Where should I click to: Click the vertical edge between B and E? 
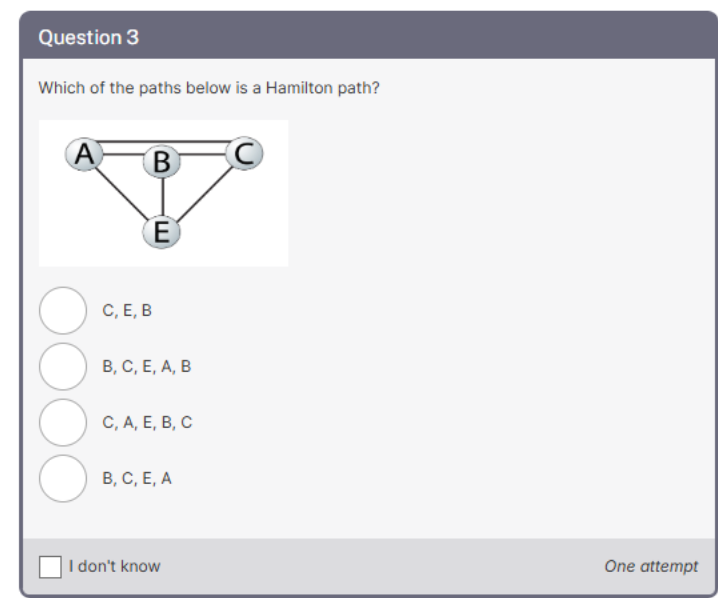click(x=161, y=198)
